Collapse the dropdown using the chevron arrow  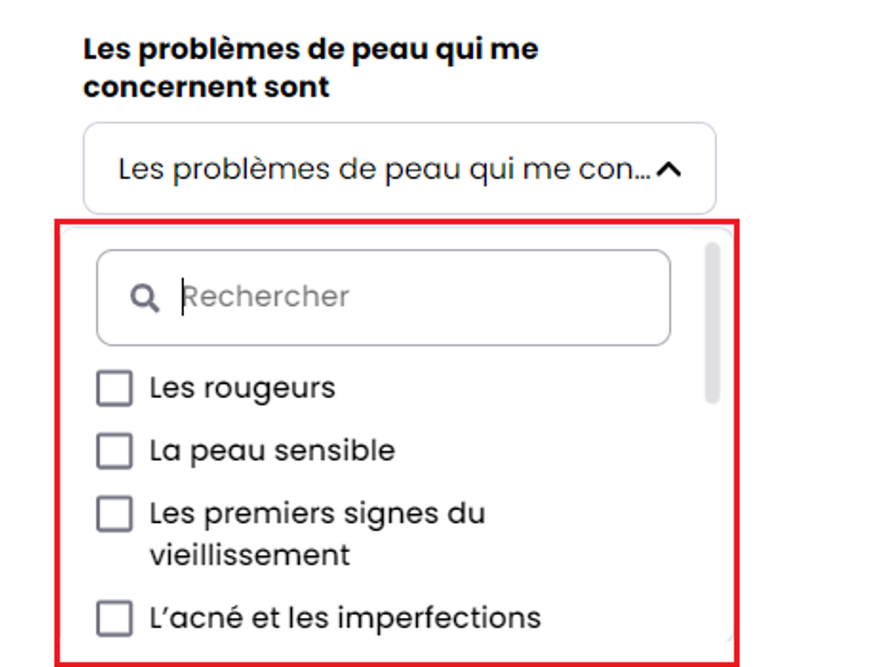(669, 170)
